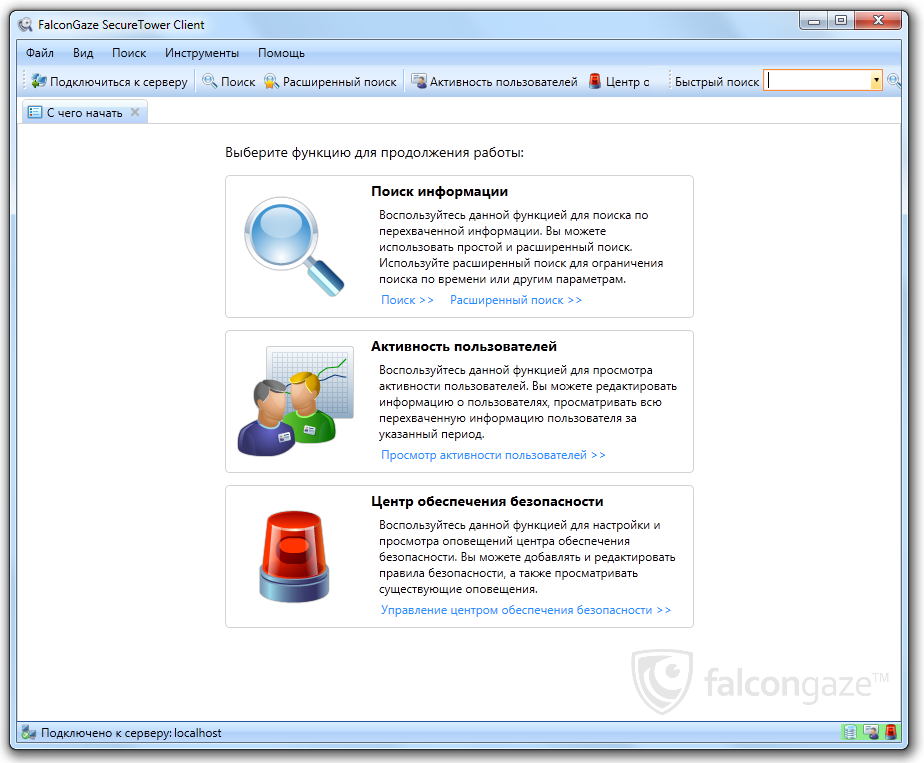The height and width of the screenshot is (763, 924).
Task: Minimize the SecureTower Client window
Action: (x=814, y=21)
